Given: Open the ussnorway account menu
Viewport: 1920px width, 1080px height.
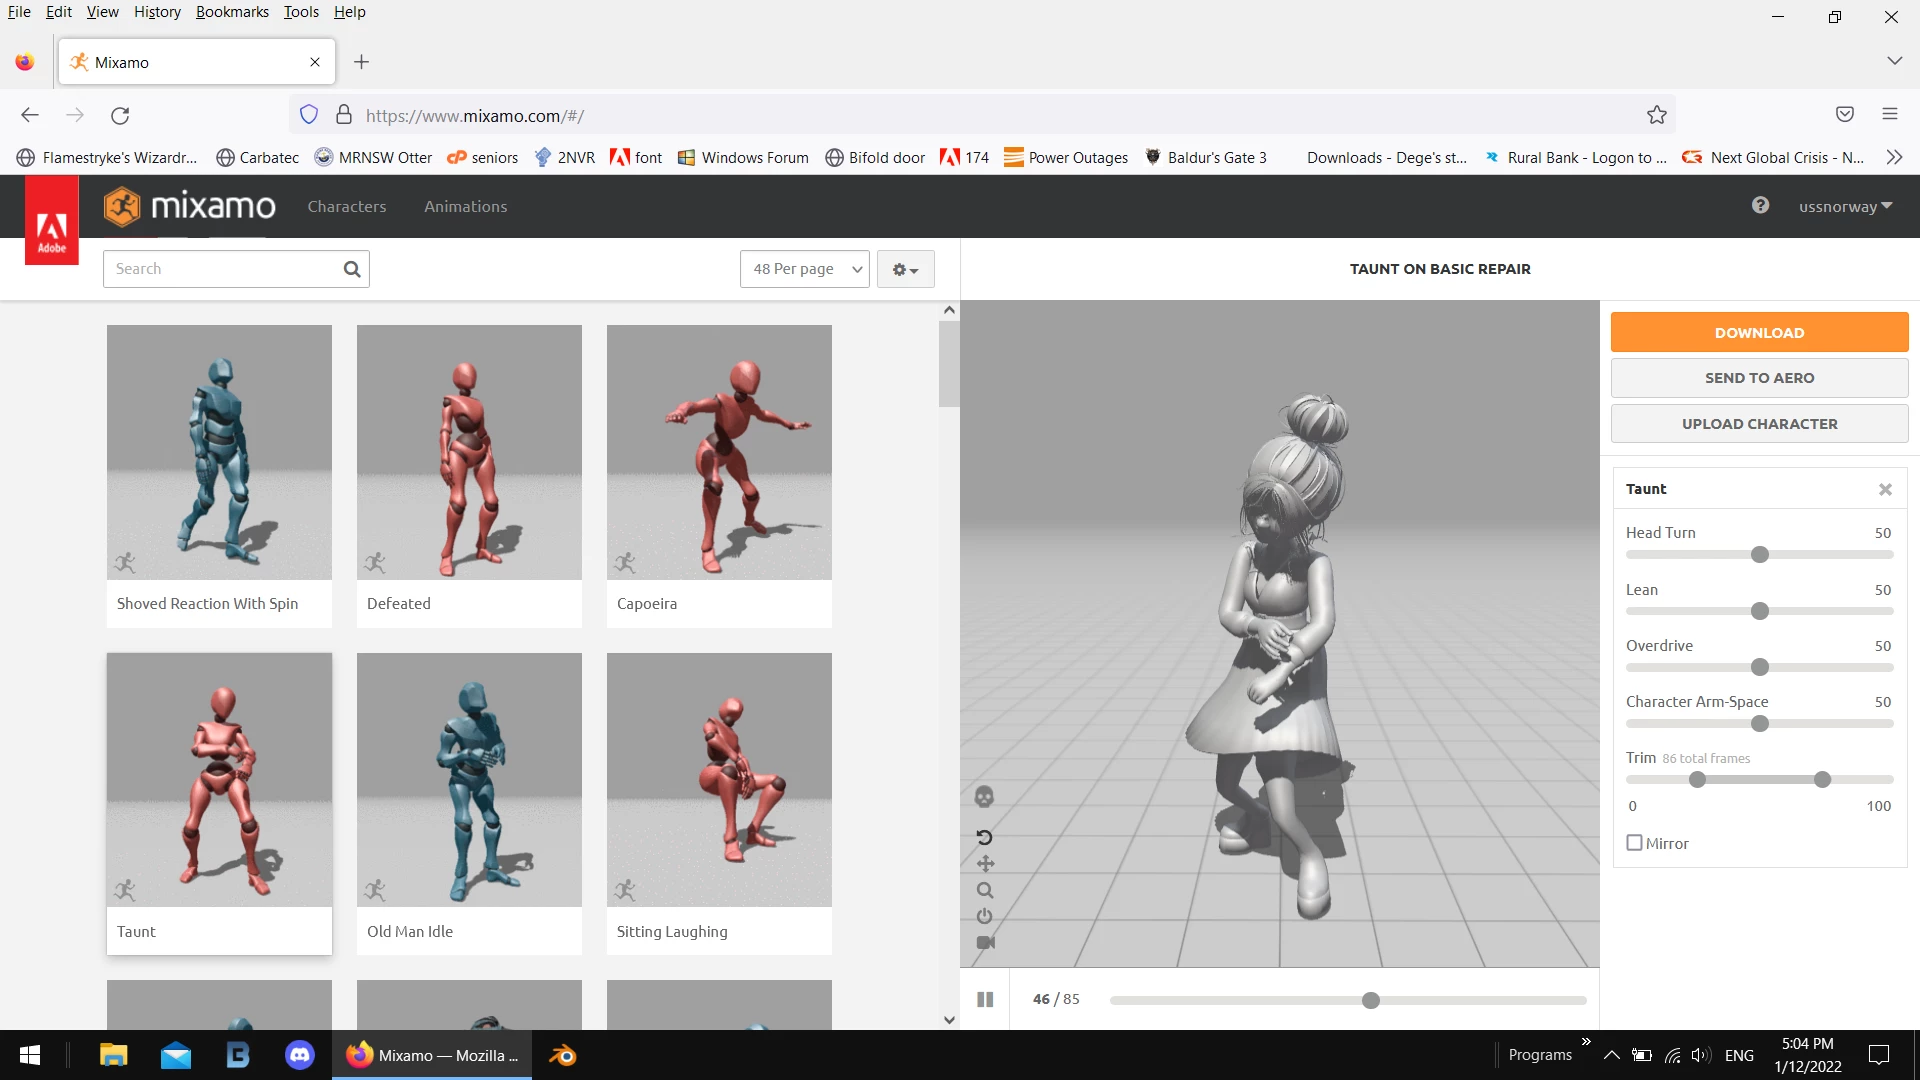Looking at the screenshot, I should (1845, 207).
